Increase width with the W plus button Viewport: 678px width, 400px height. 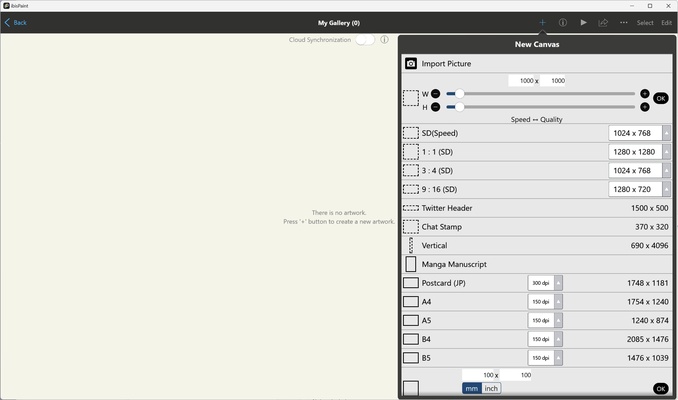644,93
